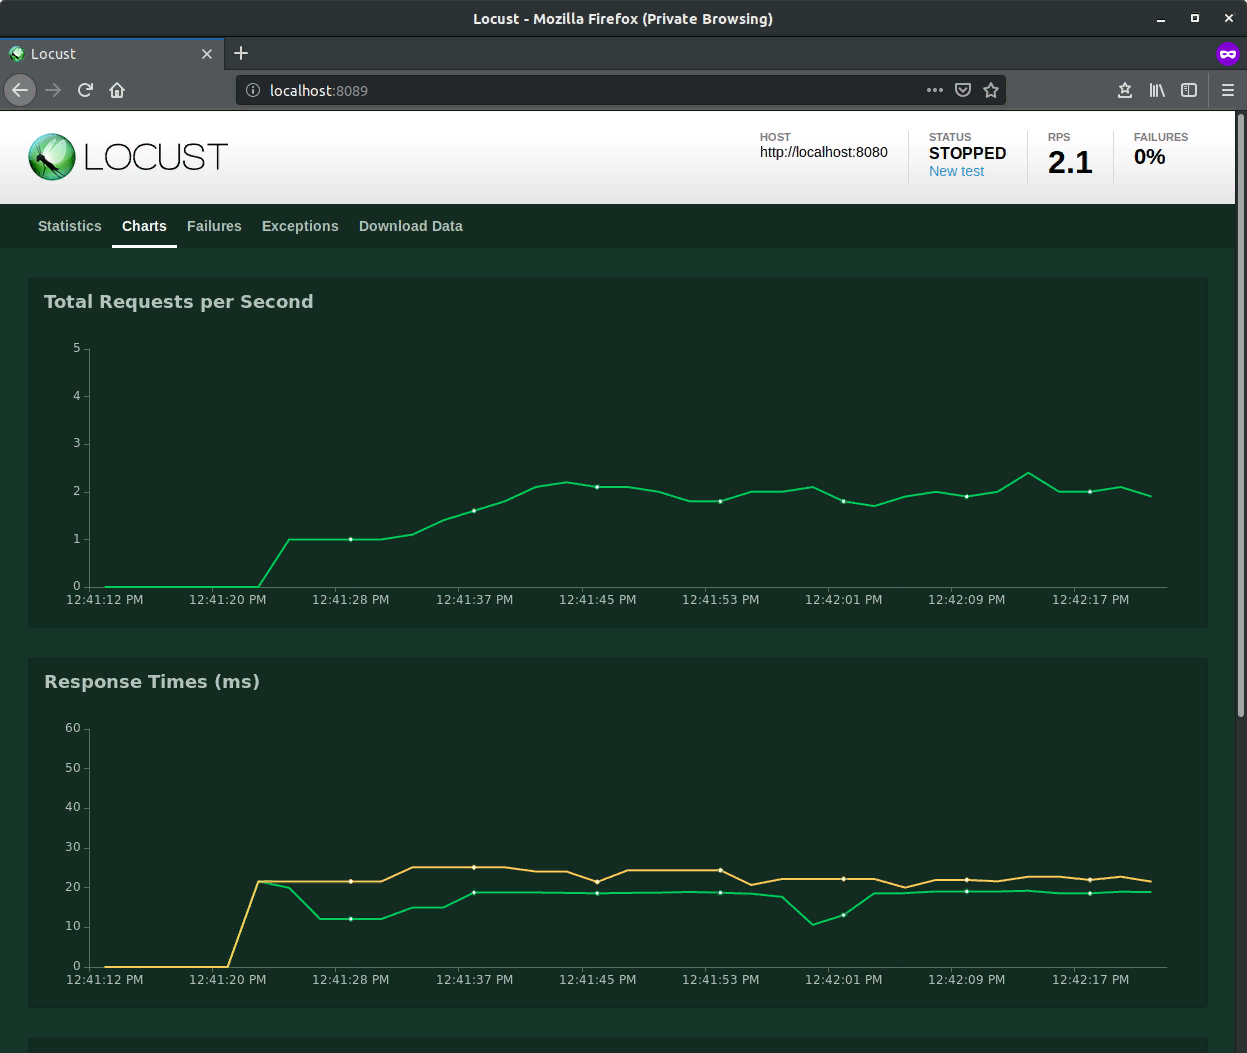Click yellow response line point at 12:41:53 PM
This screenshot has height=1053, width=1247.
coord(720,870)
